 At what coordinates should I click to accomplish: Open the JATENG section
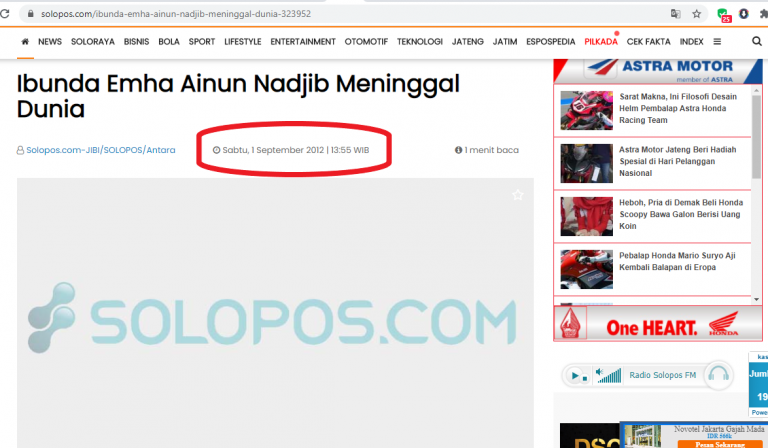(x=468, y=42)
